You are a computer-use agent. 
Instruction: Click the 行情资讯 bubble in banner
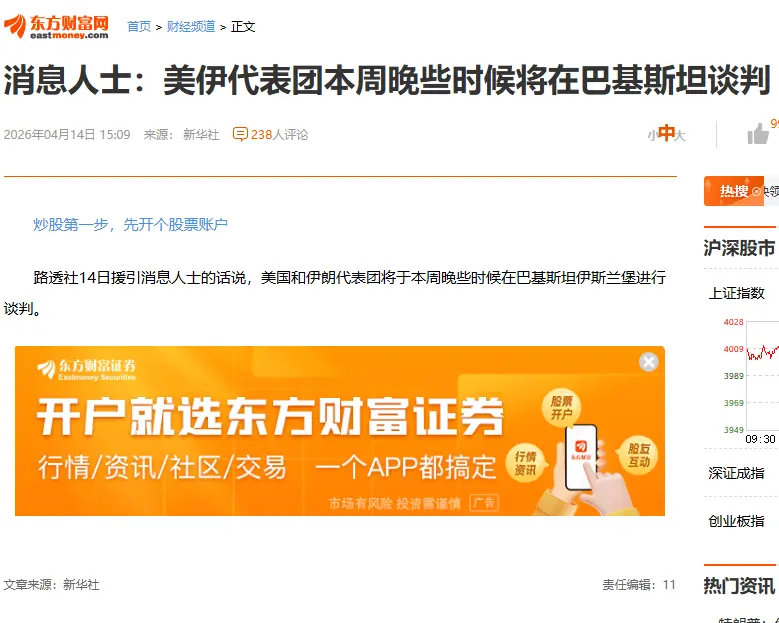click(525, 463)
